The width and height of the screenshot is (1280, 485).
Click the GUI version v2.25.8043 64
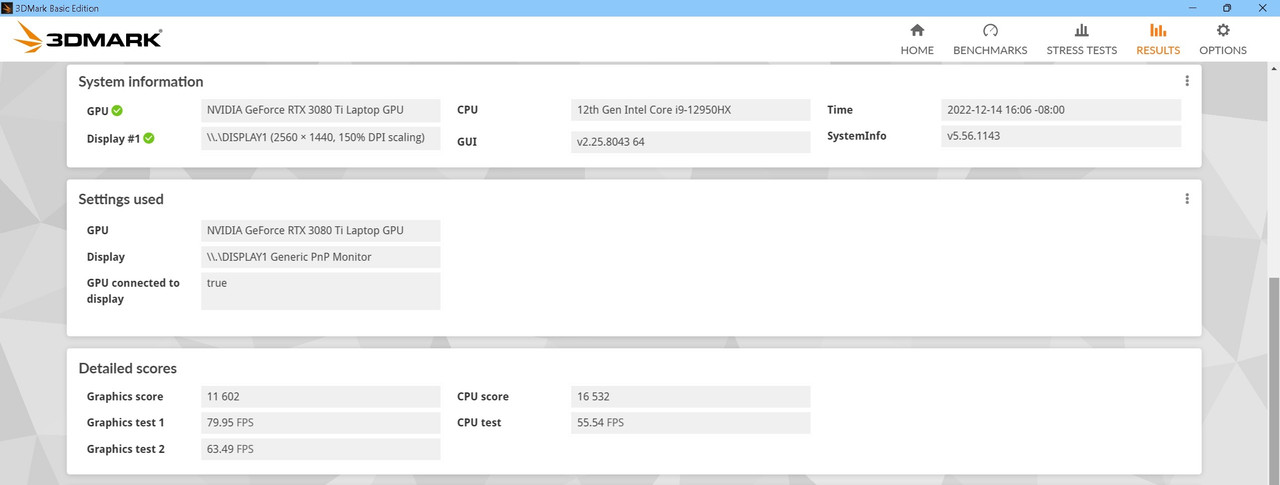[x=690, y=142]
